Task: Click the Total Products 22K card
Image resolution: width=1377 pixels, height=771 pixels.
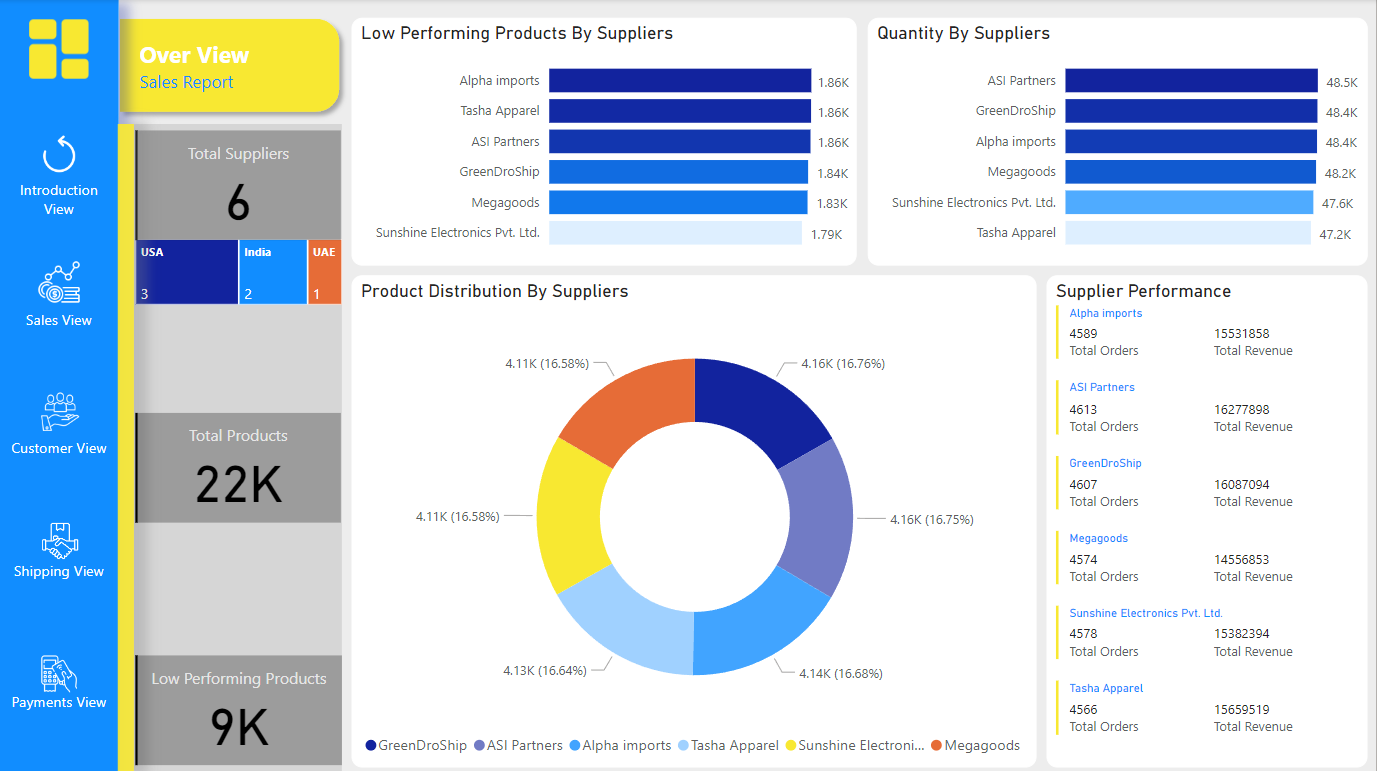Action: (237, 467)
